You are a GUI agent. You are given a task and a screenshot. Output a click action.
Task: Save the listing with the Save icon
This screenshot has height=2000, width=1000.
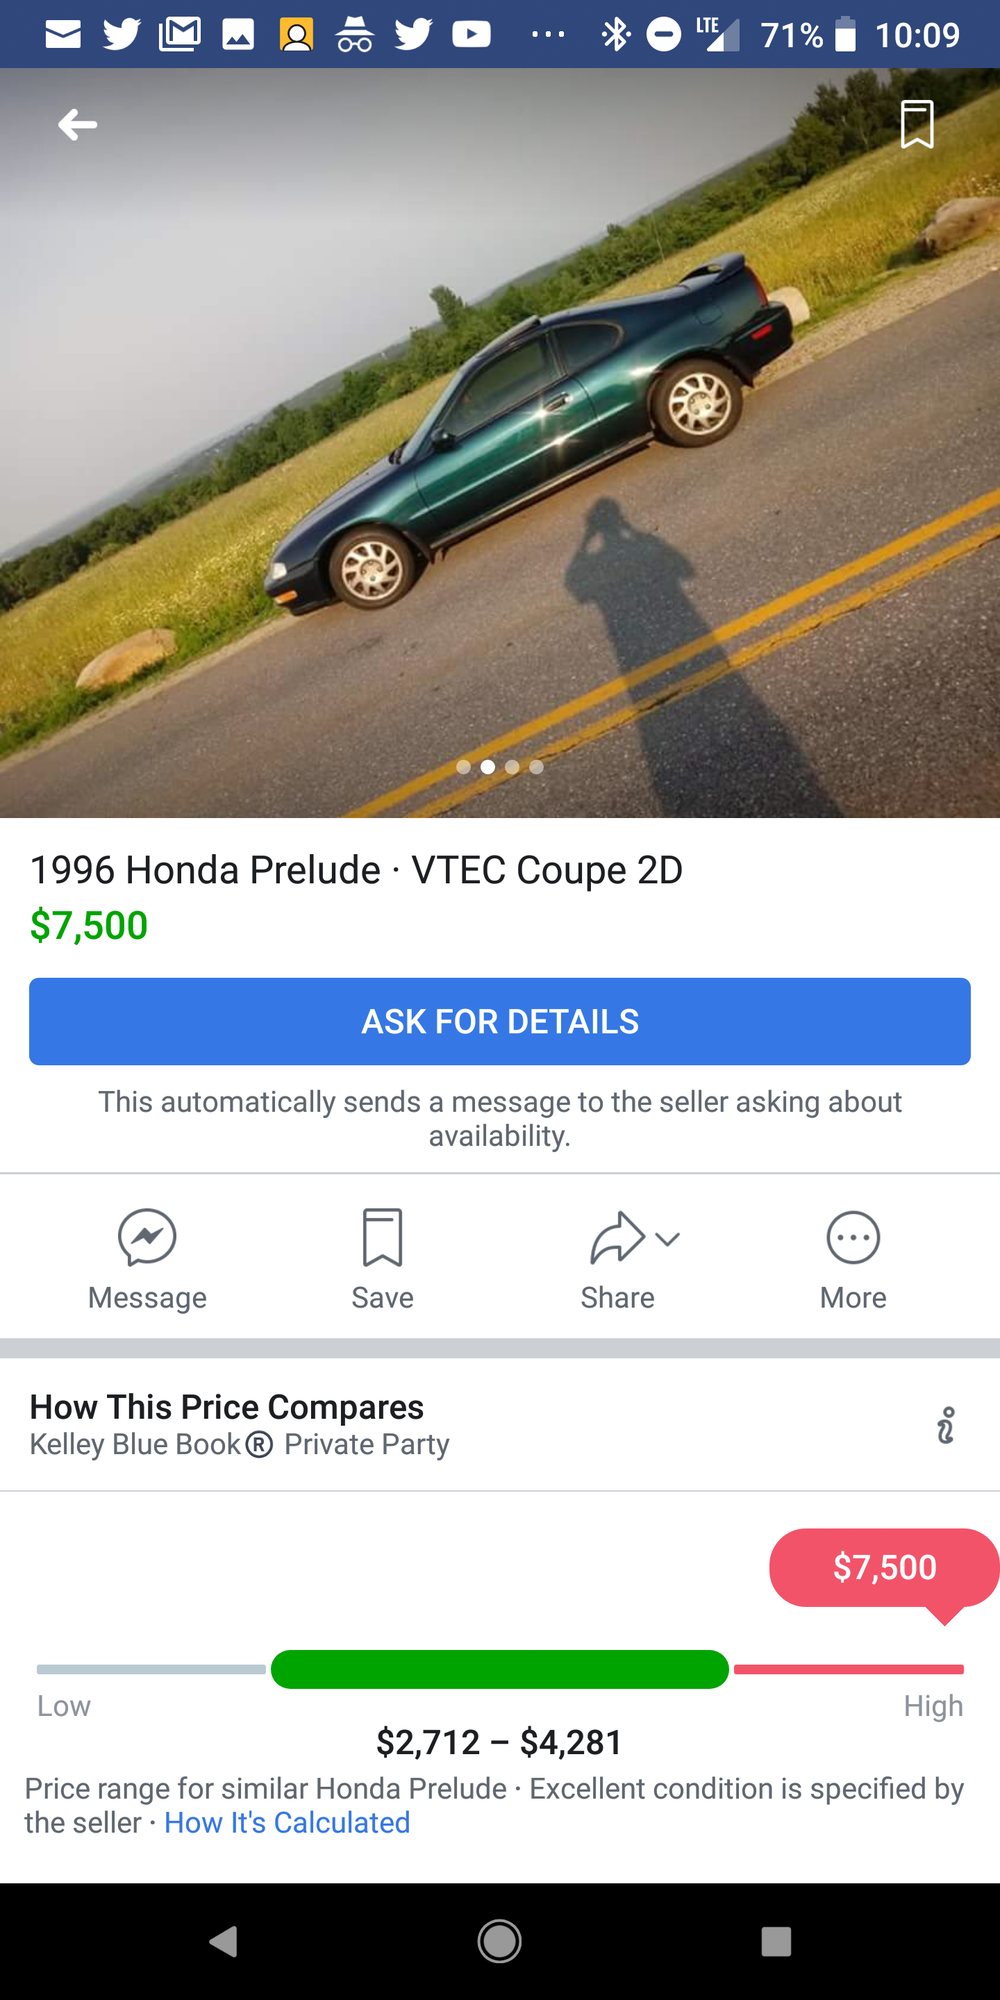pyautogui.click(x=382, y=1238)
